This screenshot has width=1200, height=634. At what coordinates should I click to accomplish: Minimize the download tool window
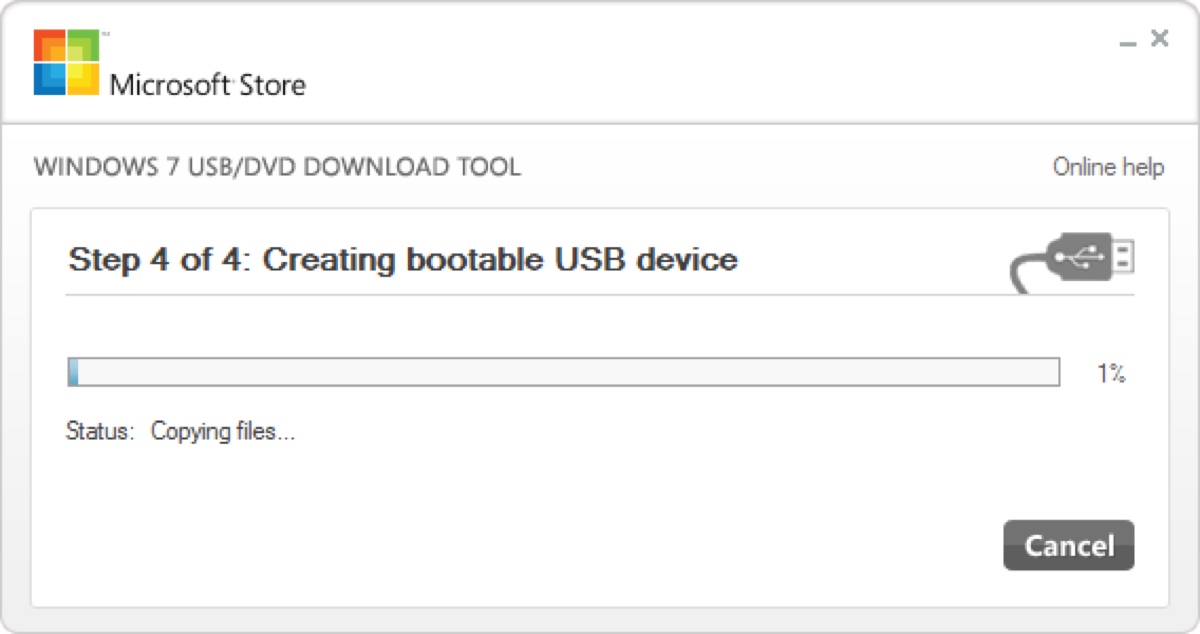1127,42
